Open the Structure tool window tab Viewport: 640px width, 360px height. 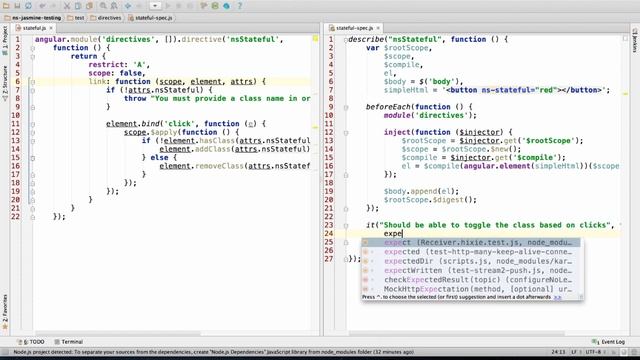pos(5,83)
